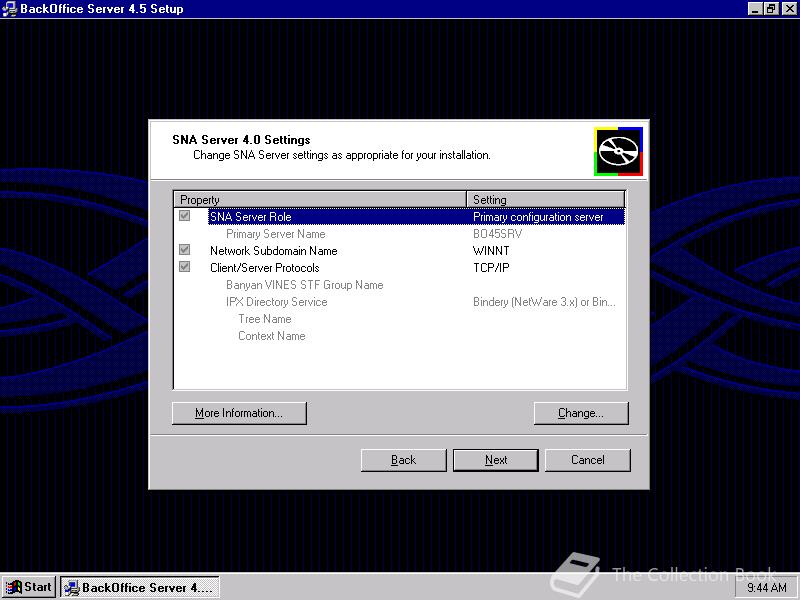Click the BO45SRV server name value
The height and width of the screenshot is (600, 800).
(x=497, y=234)
